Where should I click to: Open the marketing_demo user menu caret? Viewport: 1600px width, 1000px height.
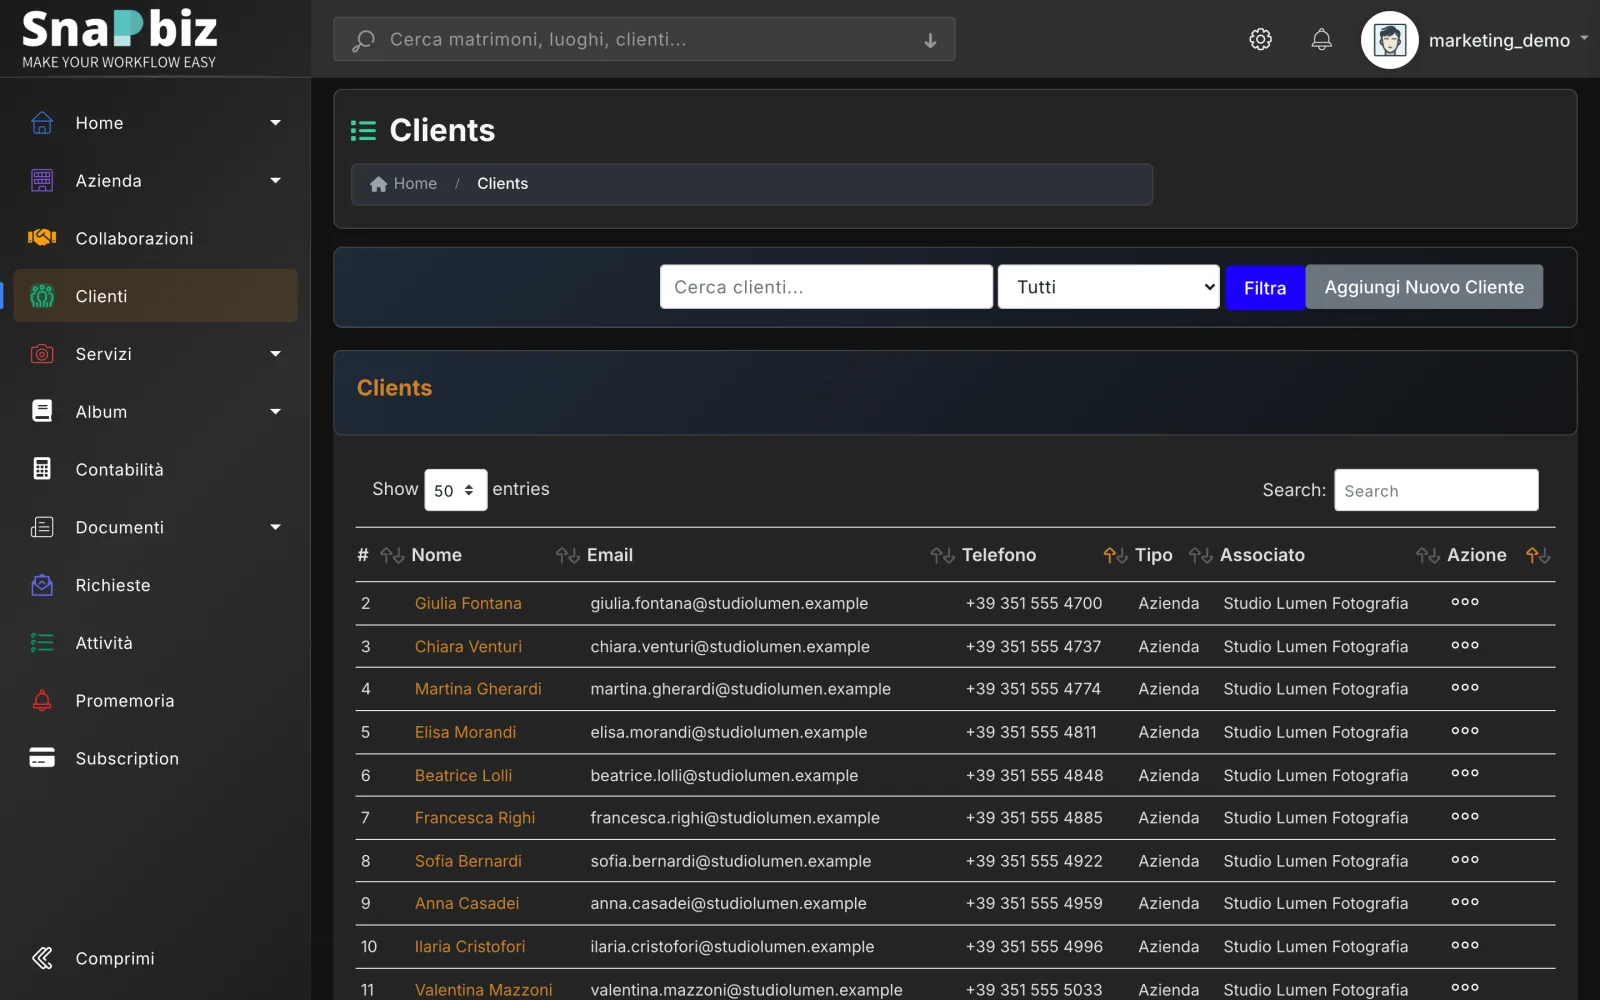pos(1584,40)
